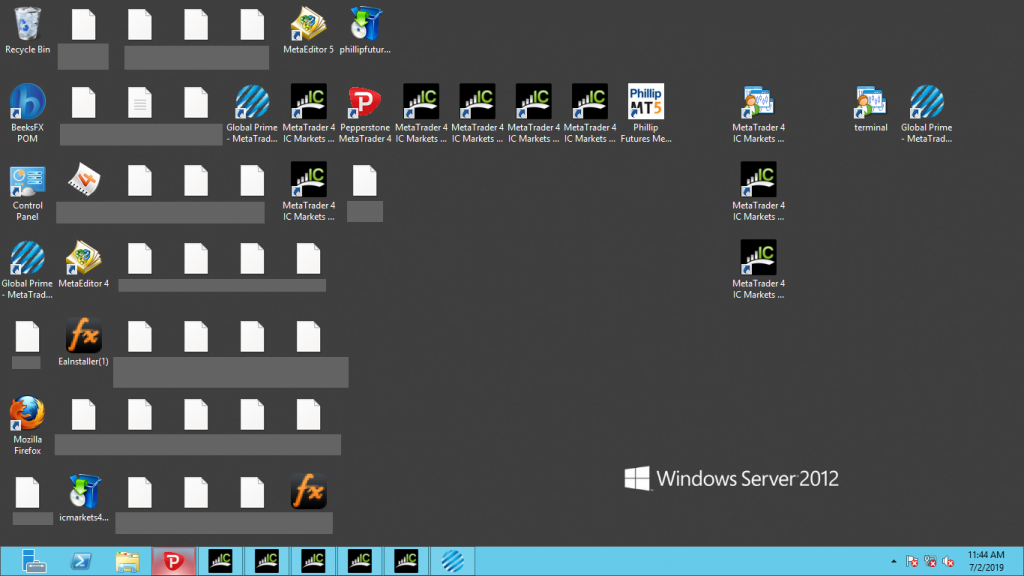Image resolution: width=1024 pixels, height=576 pixels.
Task: Select blank file icon right of Recycle Bin
Action: (x=84, y=25)
